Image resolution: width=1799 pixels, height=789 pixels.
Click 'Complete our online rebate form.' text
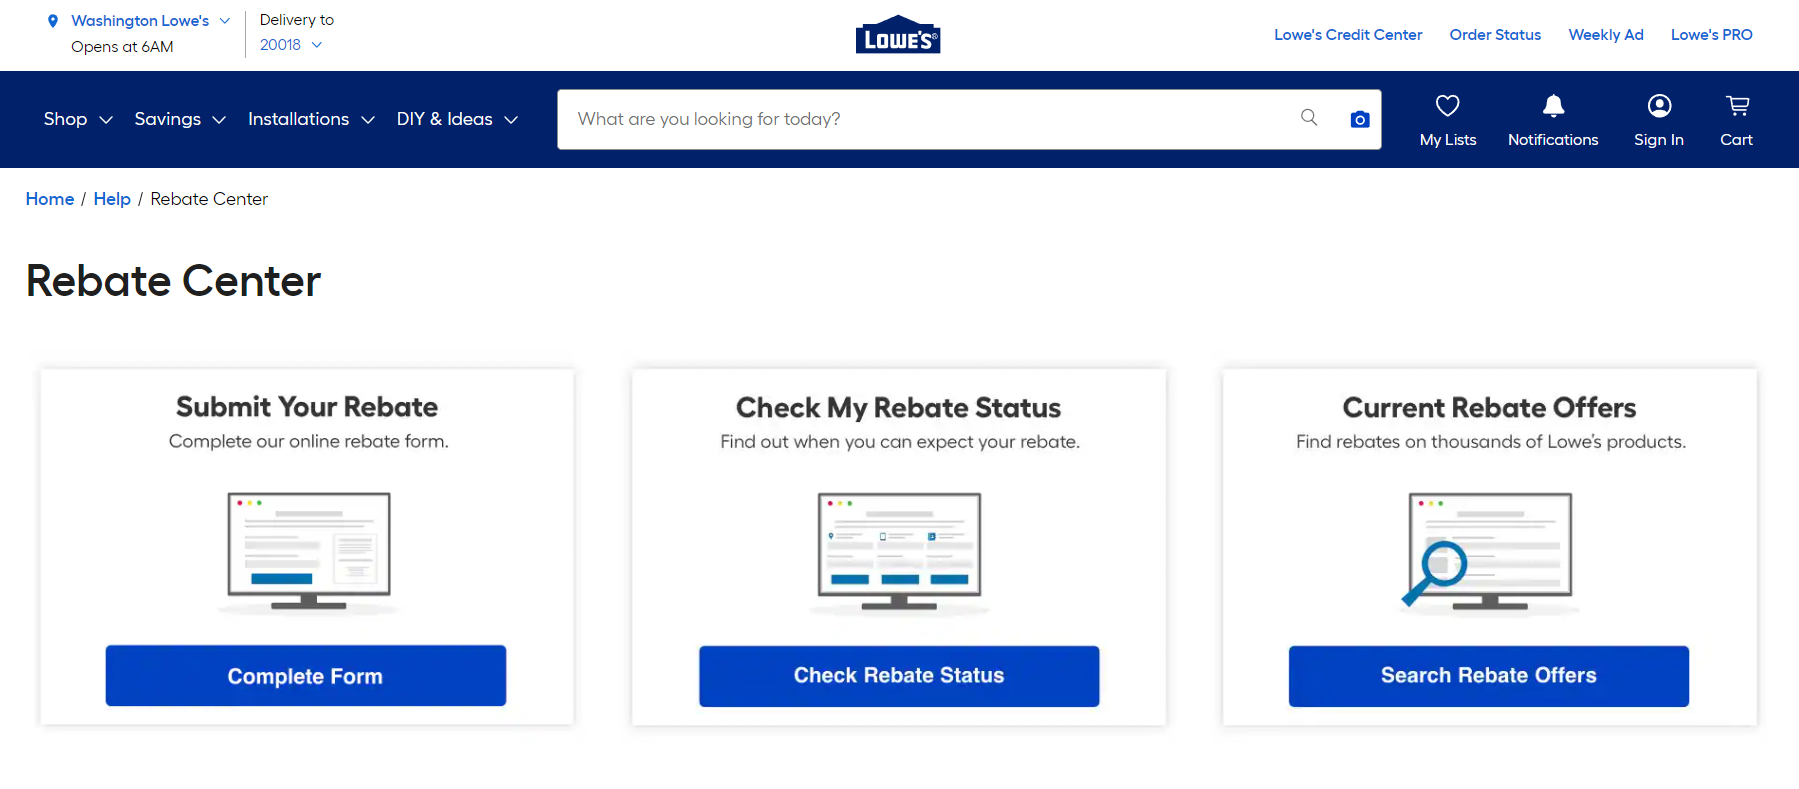pyautogui.click(x=309, y=441)
